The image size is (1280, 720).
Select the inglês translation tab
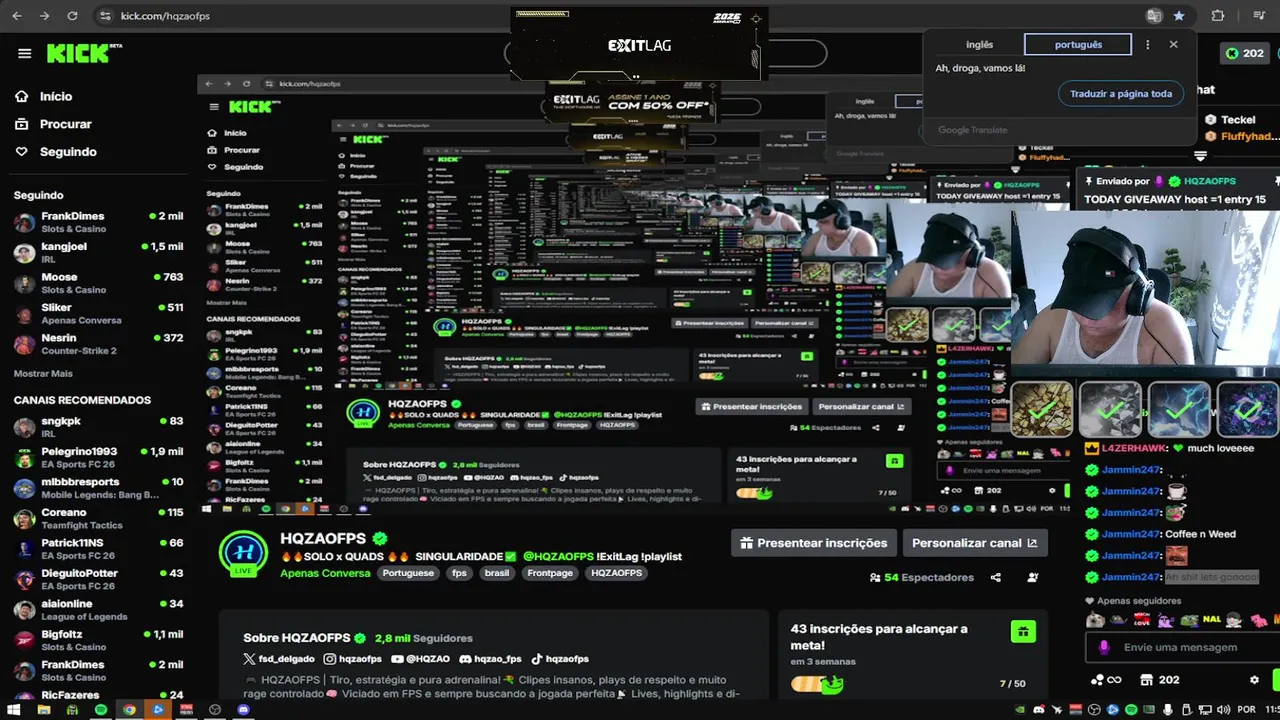(979, 44)
